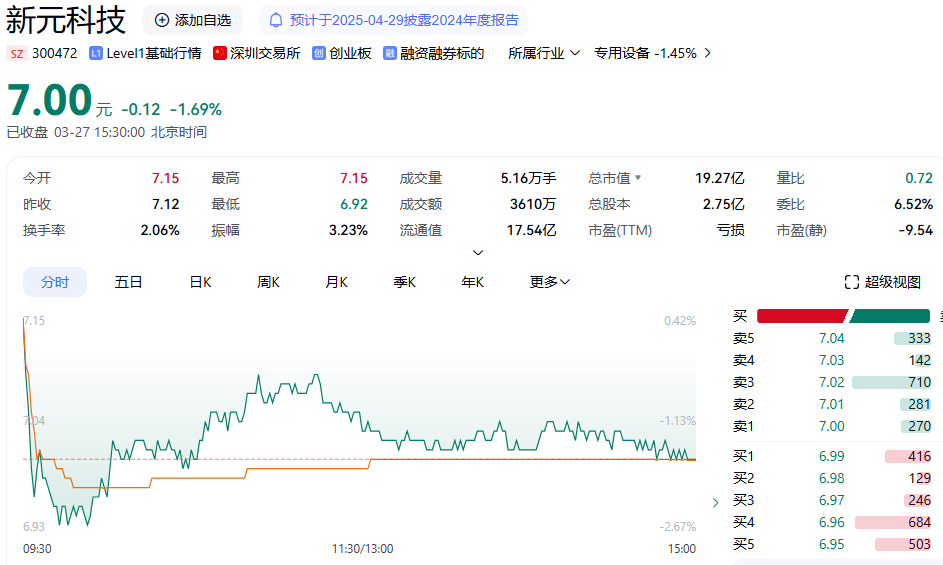Click the bell reminder icon
This screenshot has height=565, width=943.
click(x=276, y=20)
